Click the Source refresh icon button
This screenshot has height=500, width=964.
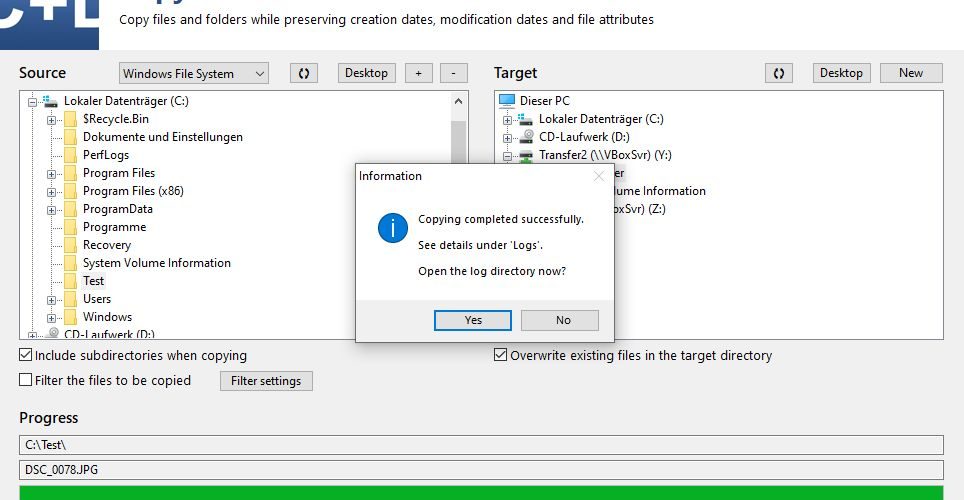pyautogui.click(x=304, y=73)
